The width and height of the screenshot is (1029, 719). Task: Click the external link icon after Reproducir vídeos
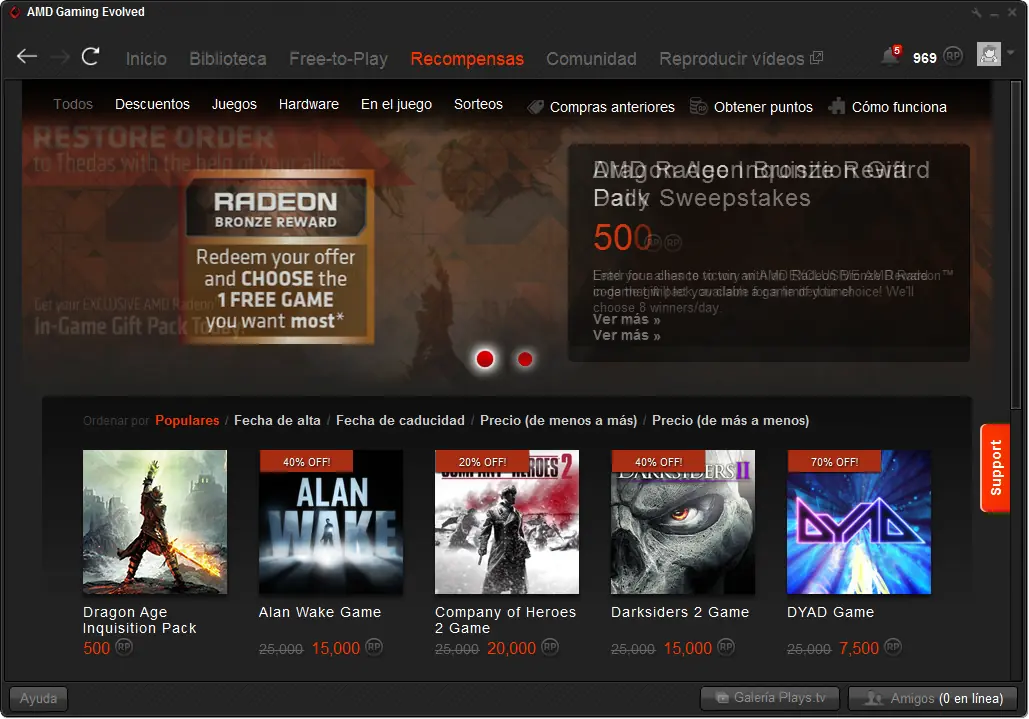coord(816,58)
